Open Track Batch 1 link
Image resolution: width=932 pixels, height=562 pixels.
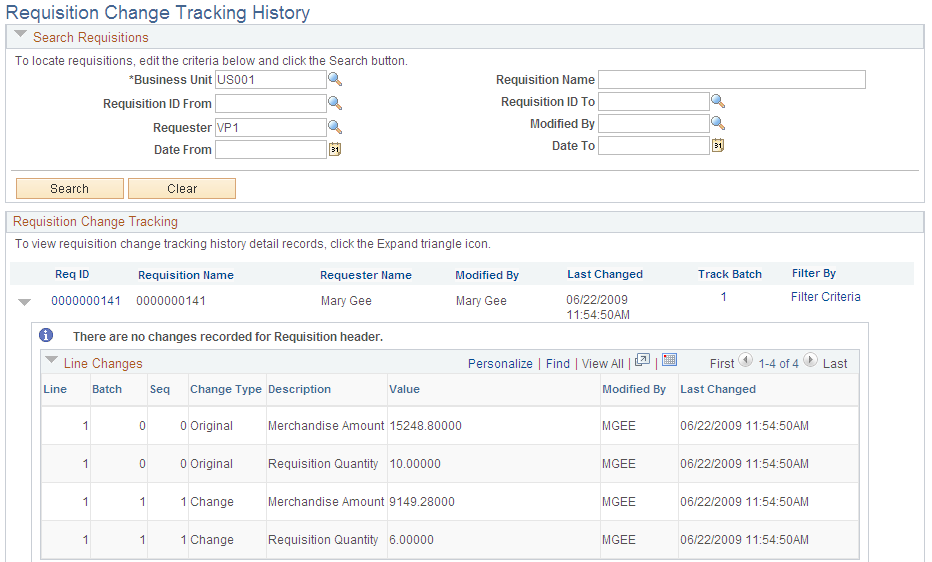[723, 296]
